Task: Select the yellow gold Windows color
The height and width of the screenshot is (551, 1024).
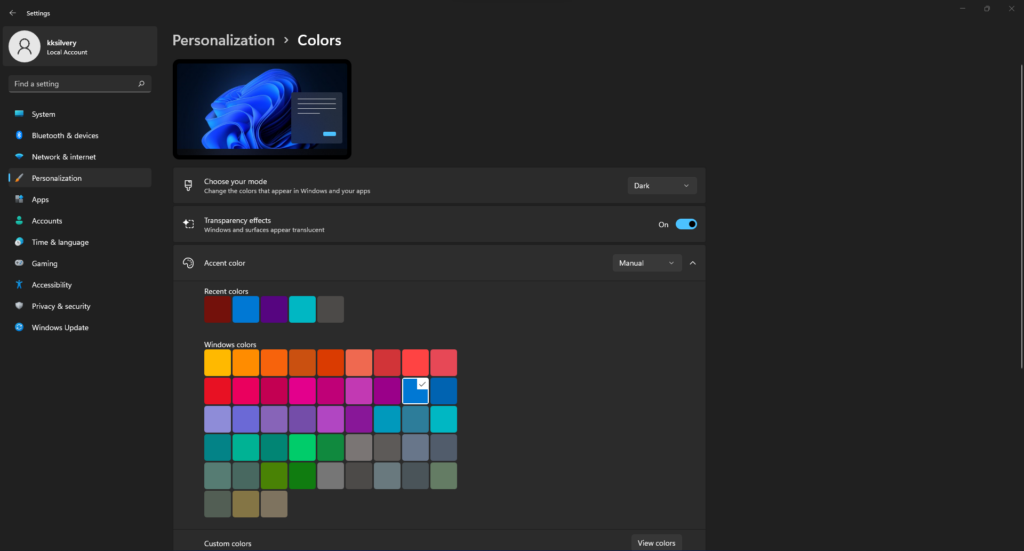Action: pos(217,362)
